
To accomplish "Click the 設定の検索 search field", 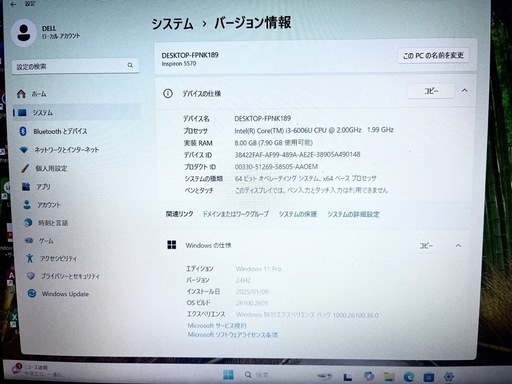I will (76, 66).
